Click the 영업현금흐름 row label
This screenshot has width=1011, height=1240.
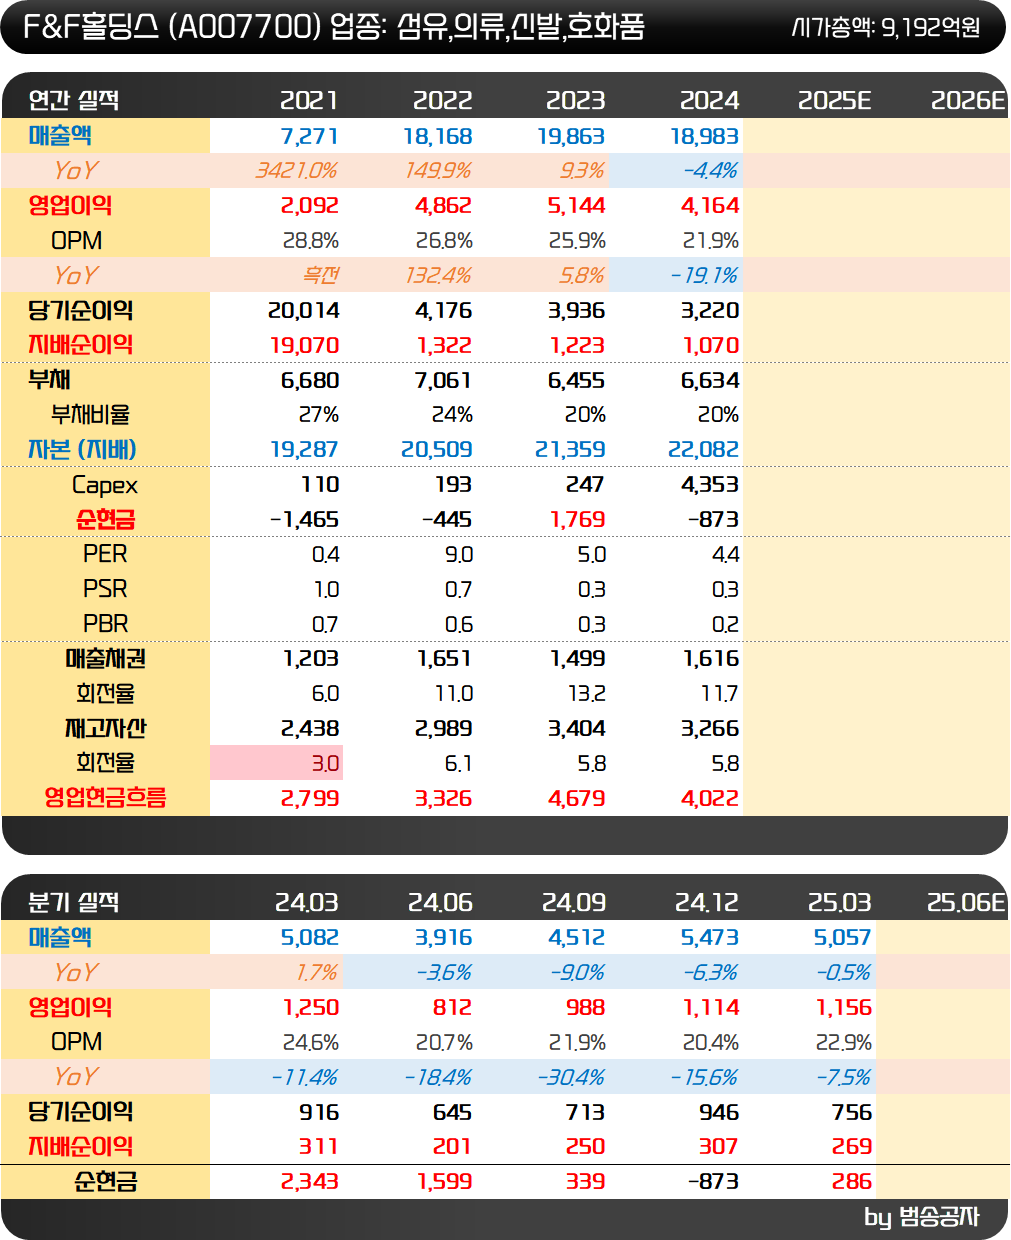pyautogui.click(x=105, y=797)
